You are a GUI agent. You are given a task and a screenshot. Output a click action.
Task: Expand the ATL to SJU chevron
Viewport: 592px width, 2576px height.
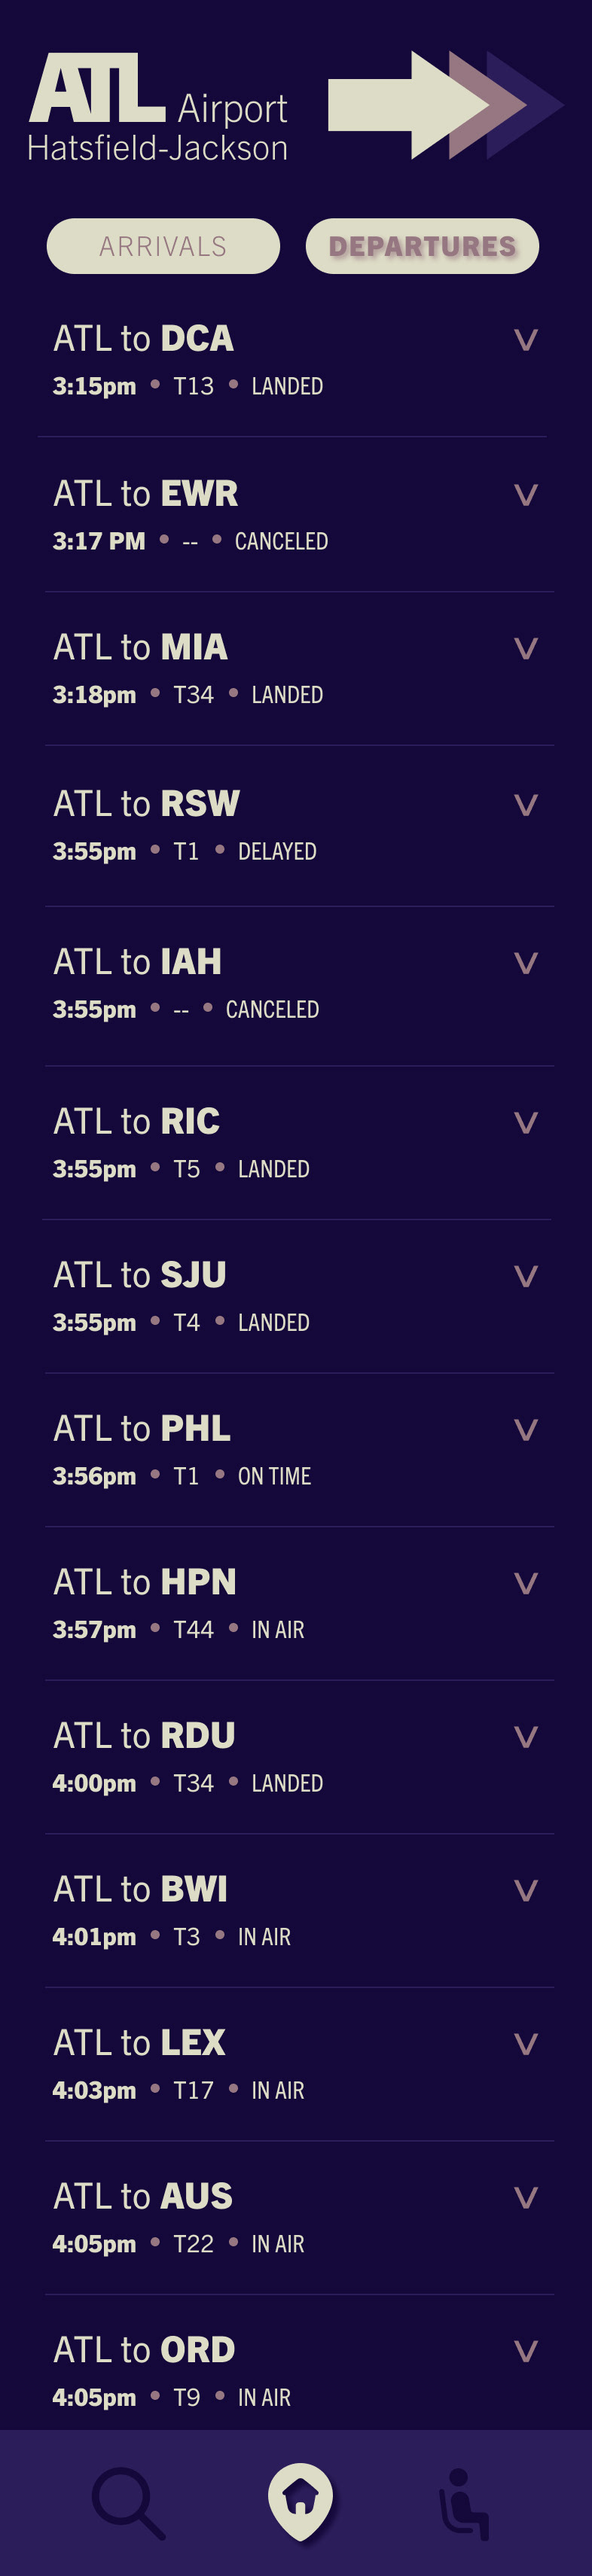click(x=526, y=1276)
